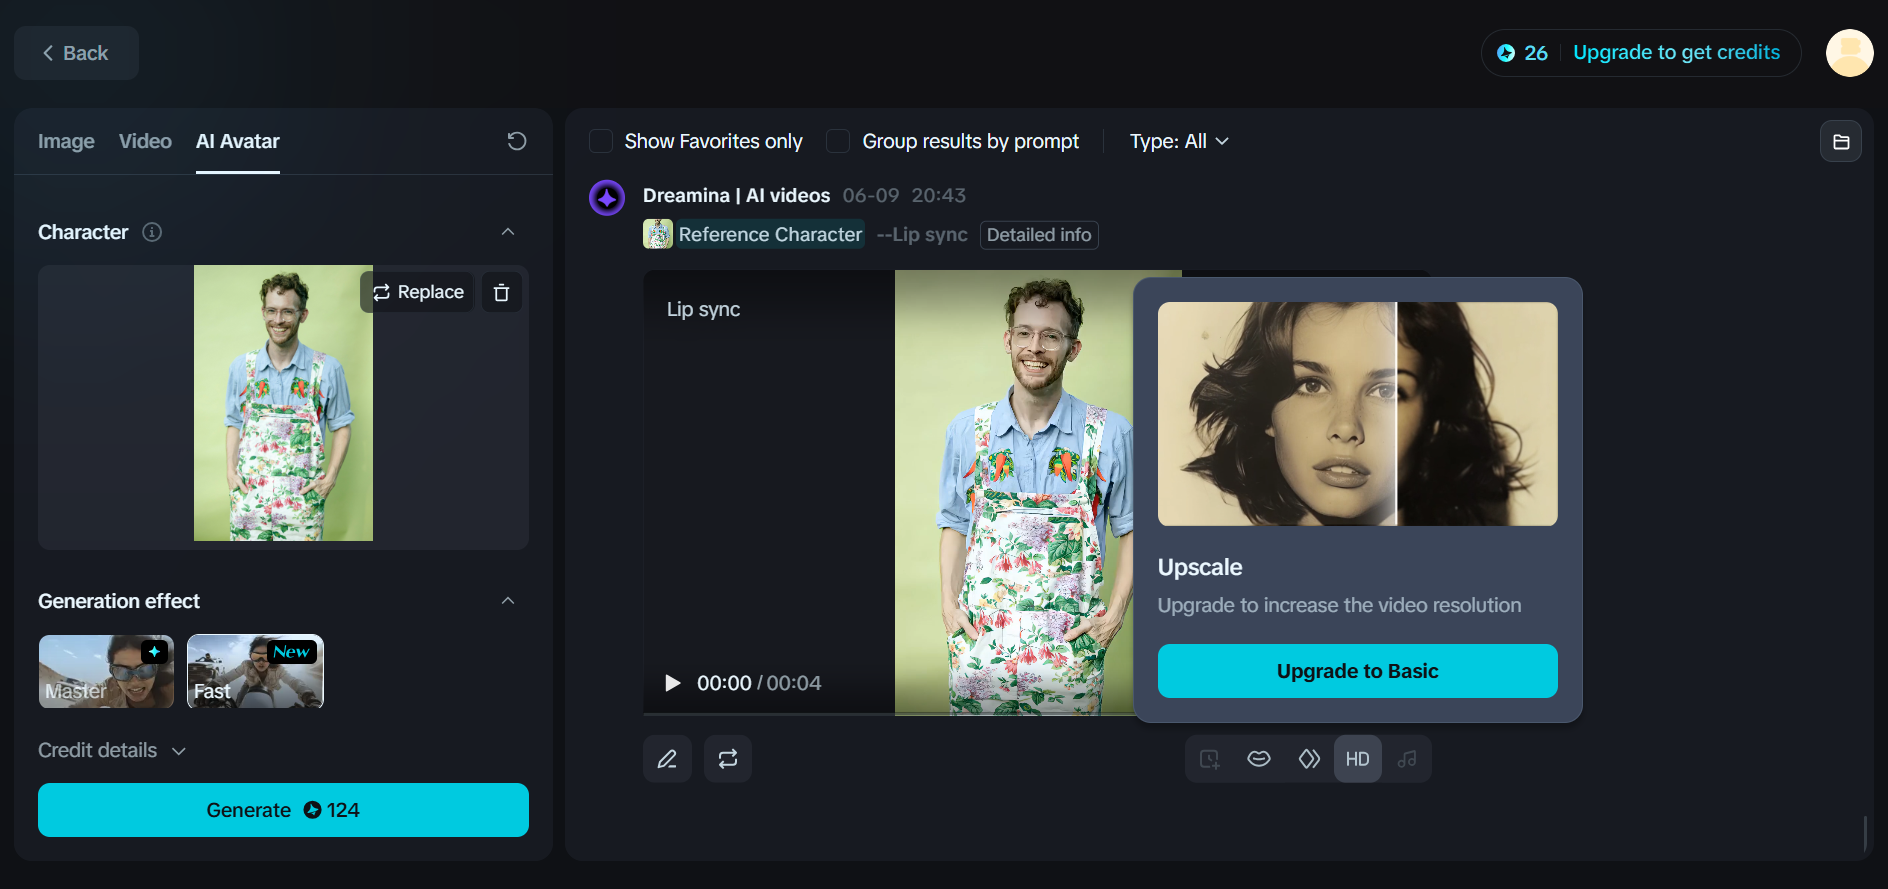Click the uploaded character thumbnail
The width and height of the screenshot is (1888, 889).
[x=283, y=403]
